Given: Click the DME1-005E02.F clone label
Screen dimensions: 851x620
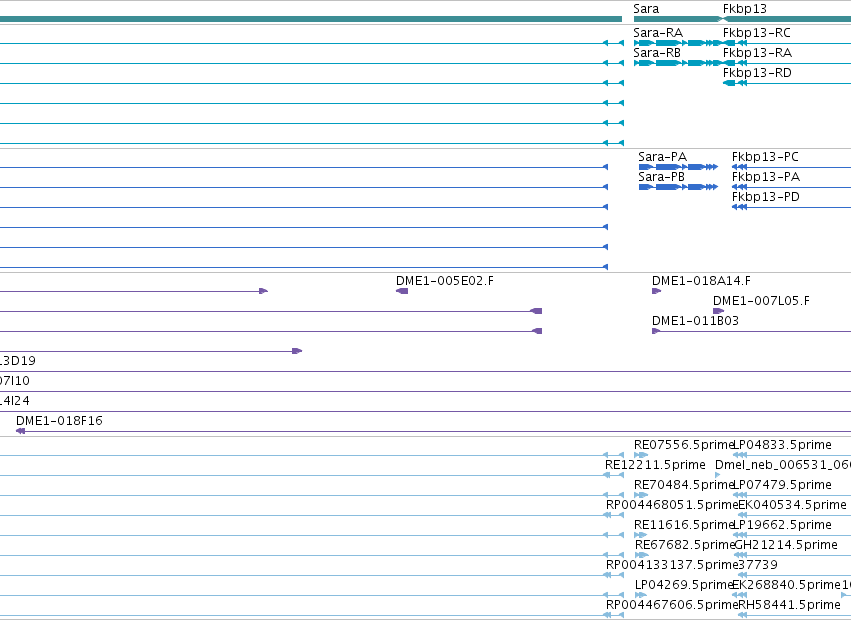Looking at the screenshot, I should (x=445, y=281).
